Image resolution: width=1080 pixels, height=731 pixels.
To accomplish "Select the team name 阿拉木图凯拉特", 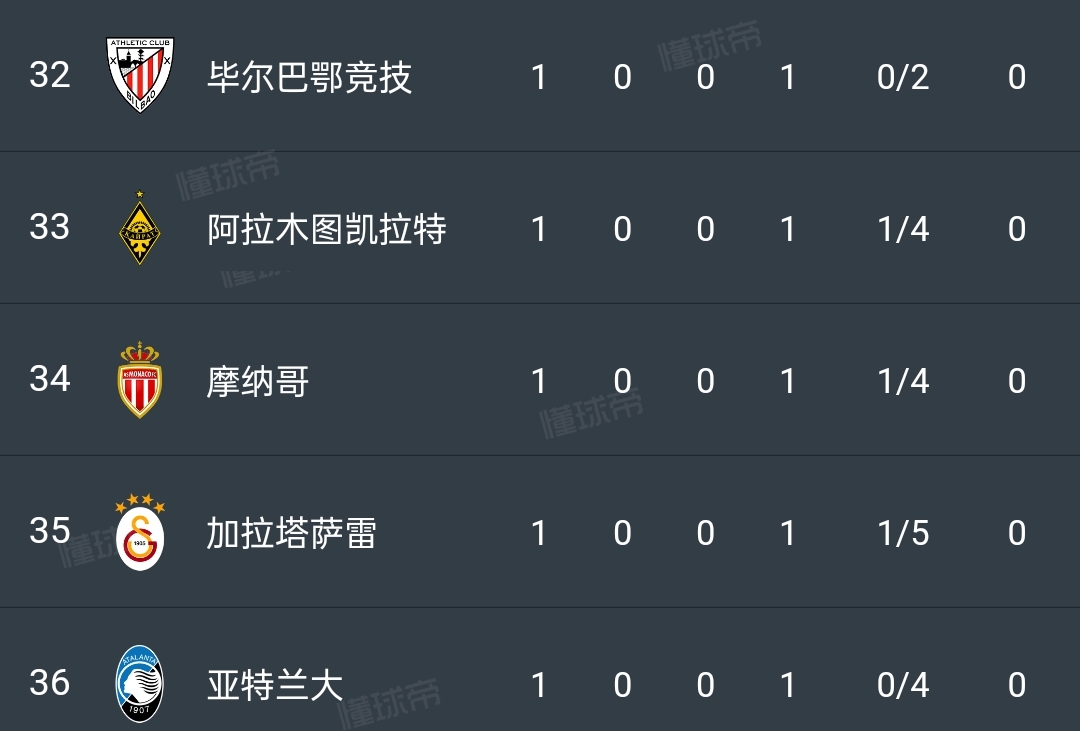I will point(326,229).
